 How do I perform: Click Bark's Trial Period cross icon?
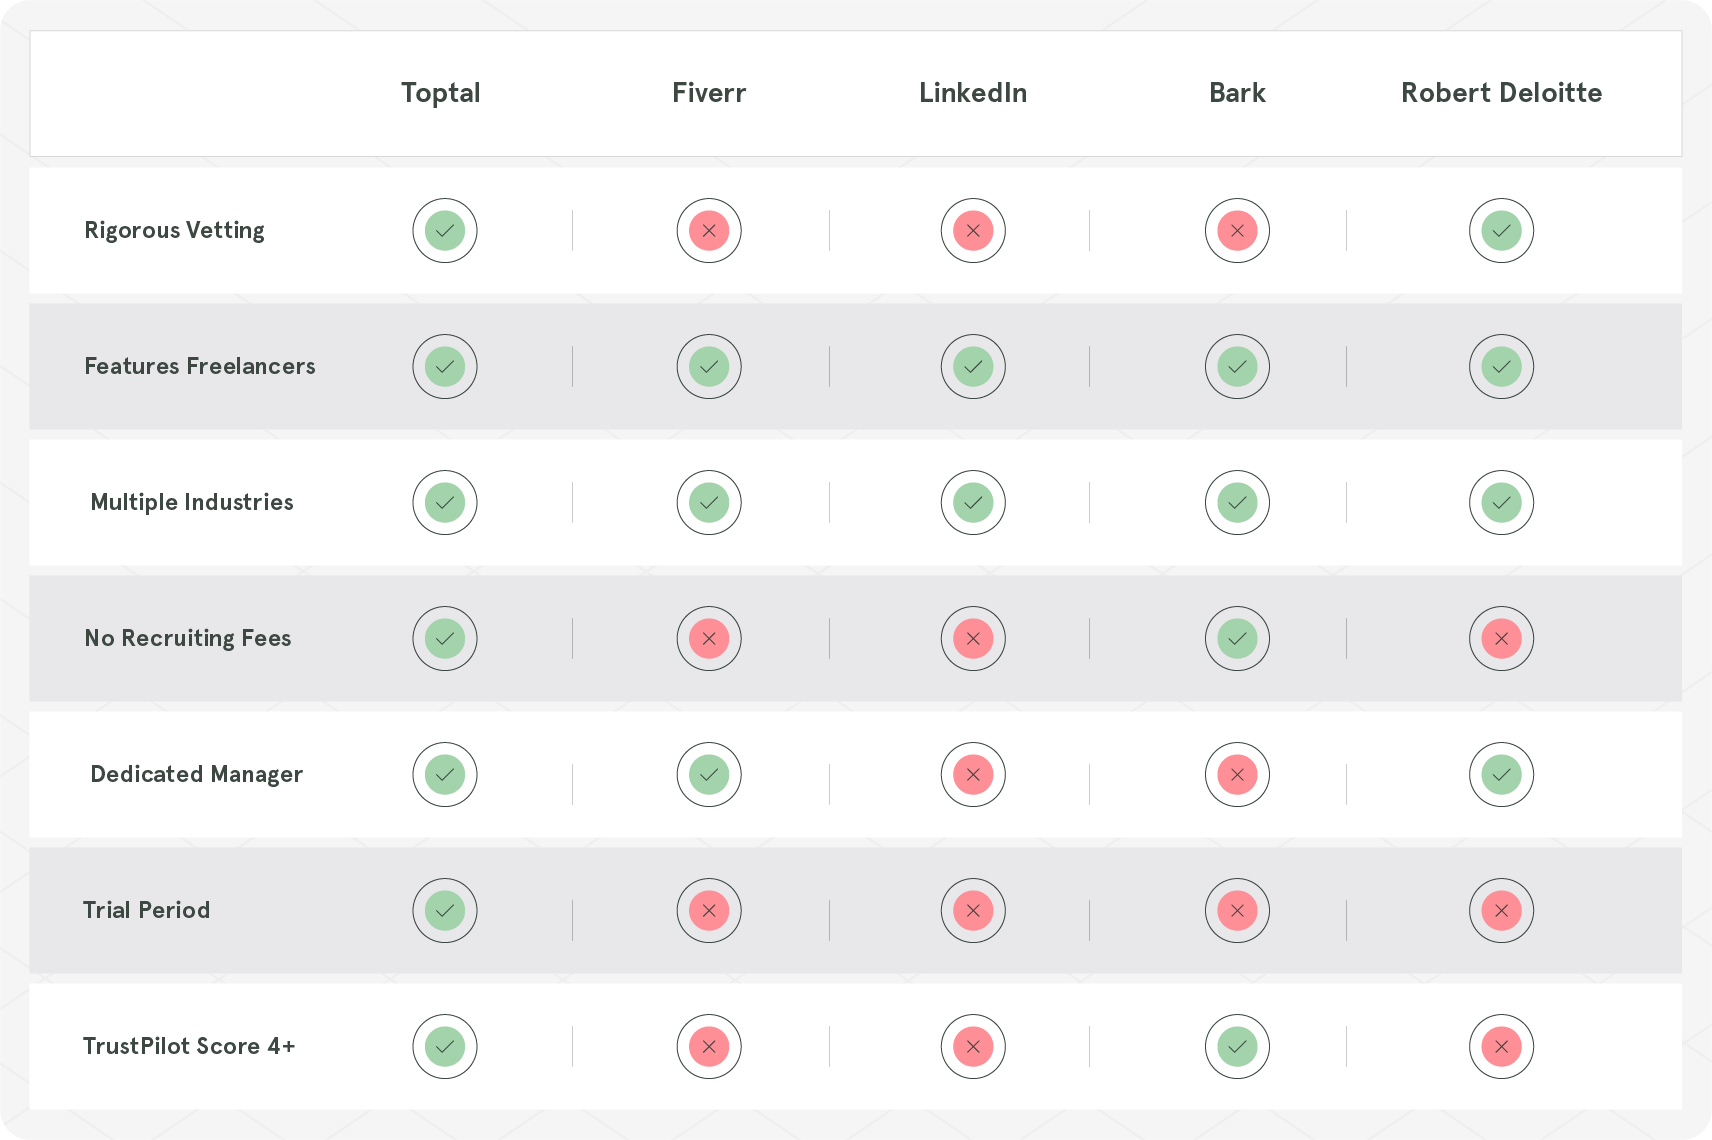pyautogui.click(x=1237, y=911)
